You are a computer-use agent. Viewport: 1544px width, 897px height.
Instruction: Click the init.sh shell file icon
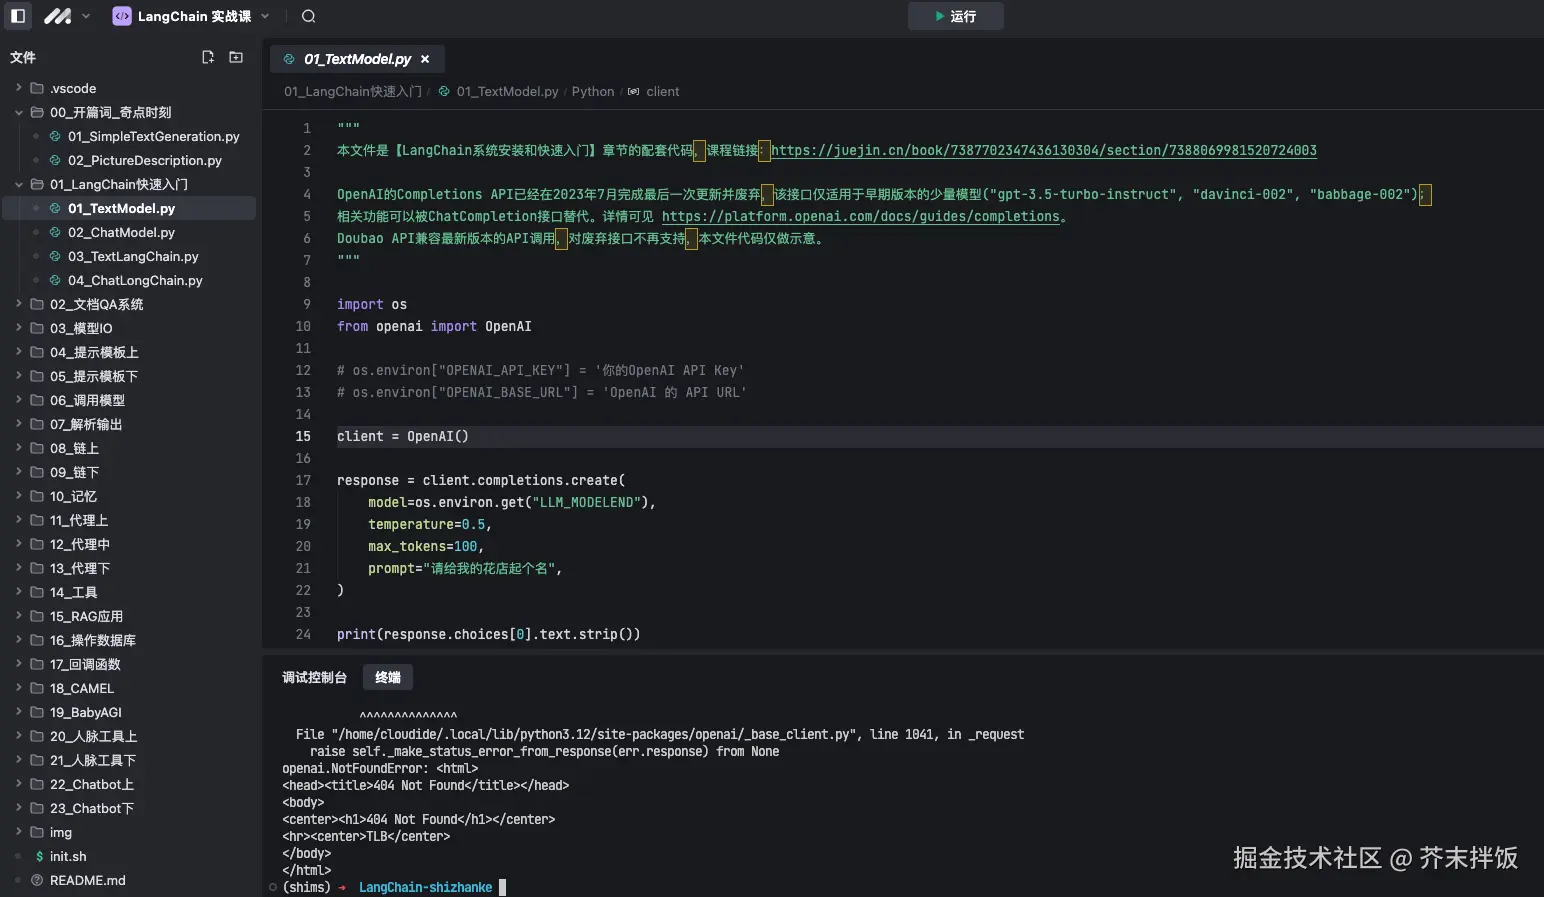[x=39, y=856]
